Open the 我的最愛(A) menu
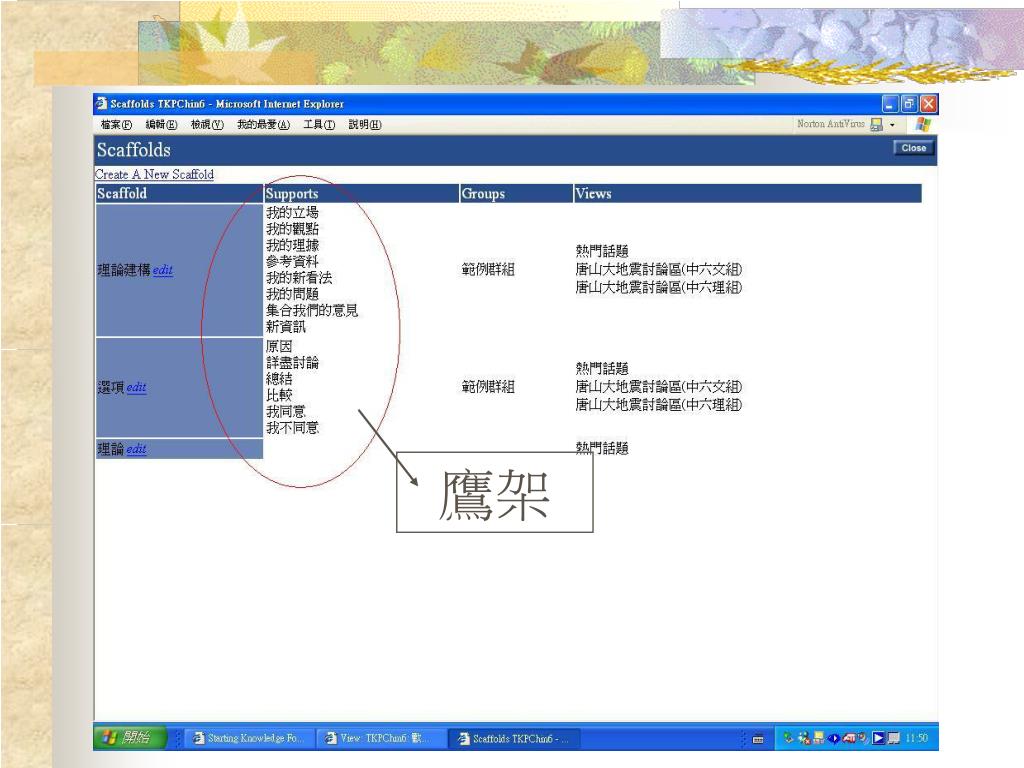Viewport: 1024px width, 768px height. pyautogui.click(x=263, y=124)
